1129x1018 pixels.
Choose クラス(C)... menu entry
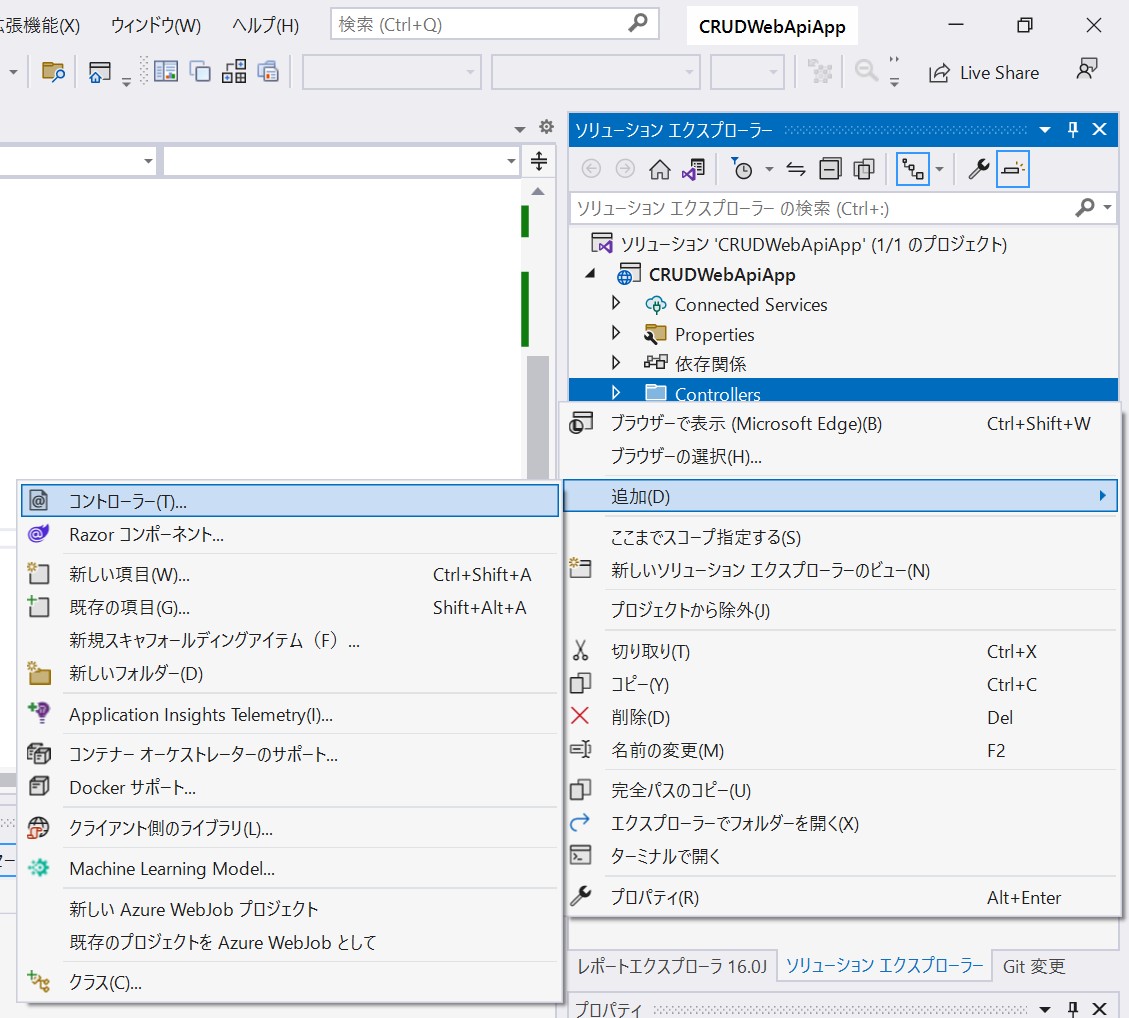pos(289,982)
